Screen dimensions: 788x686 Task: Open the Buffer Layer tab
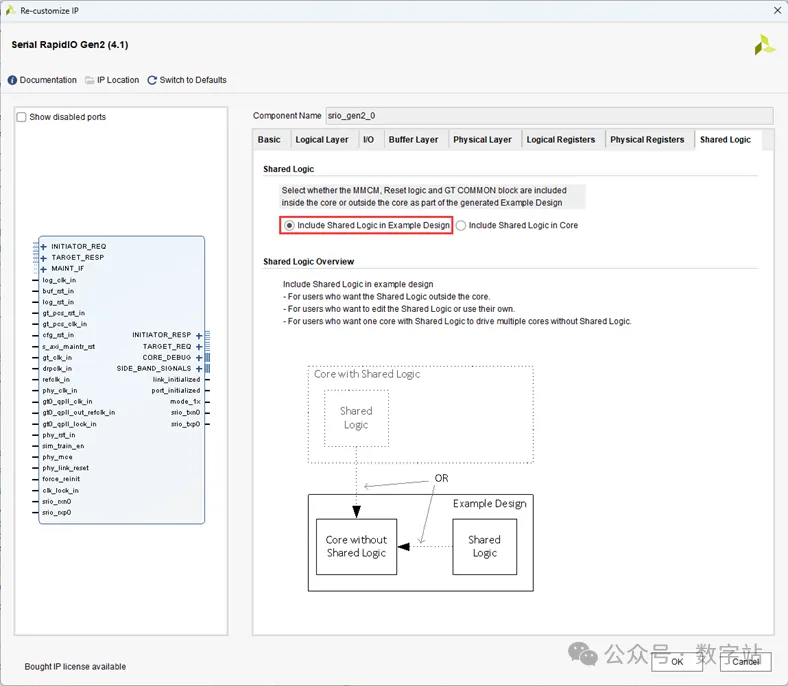[413, 140]
